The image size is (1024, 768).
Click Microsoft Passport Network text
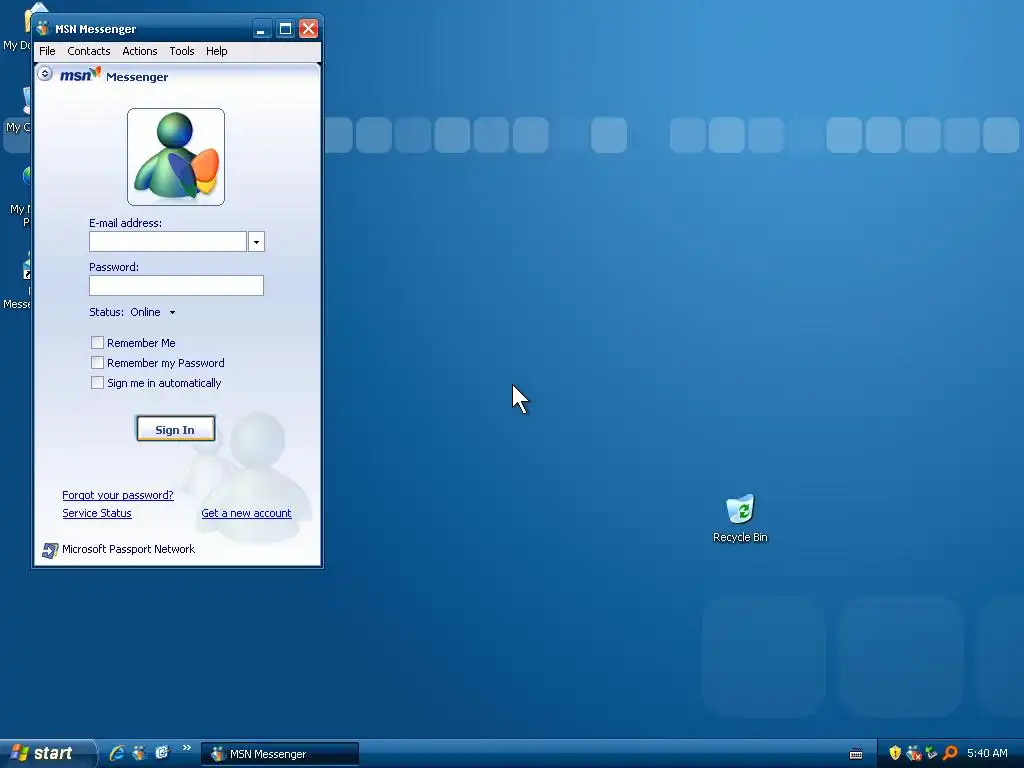128,549
